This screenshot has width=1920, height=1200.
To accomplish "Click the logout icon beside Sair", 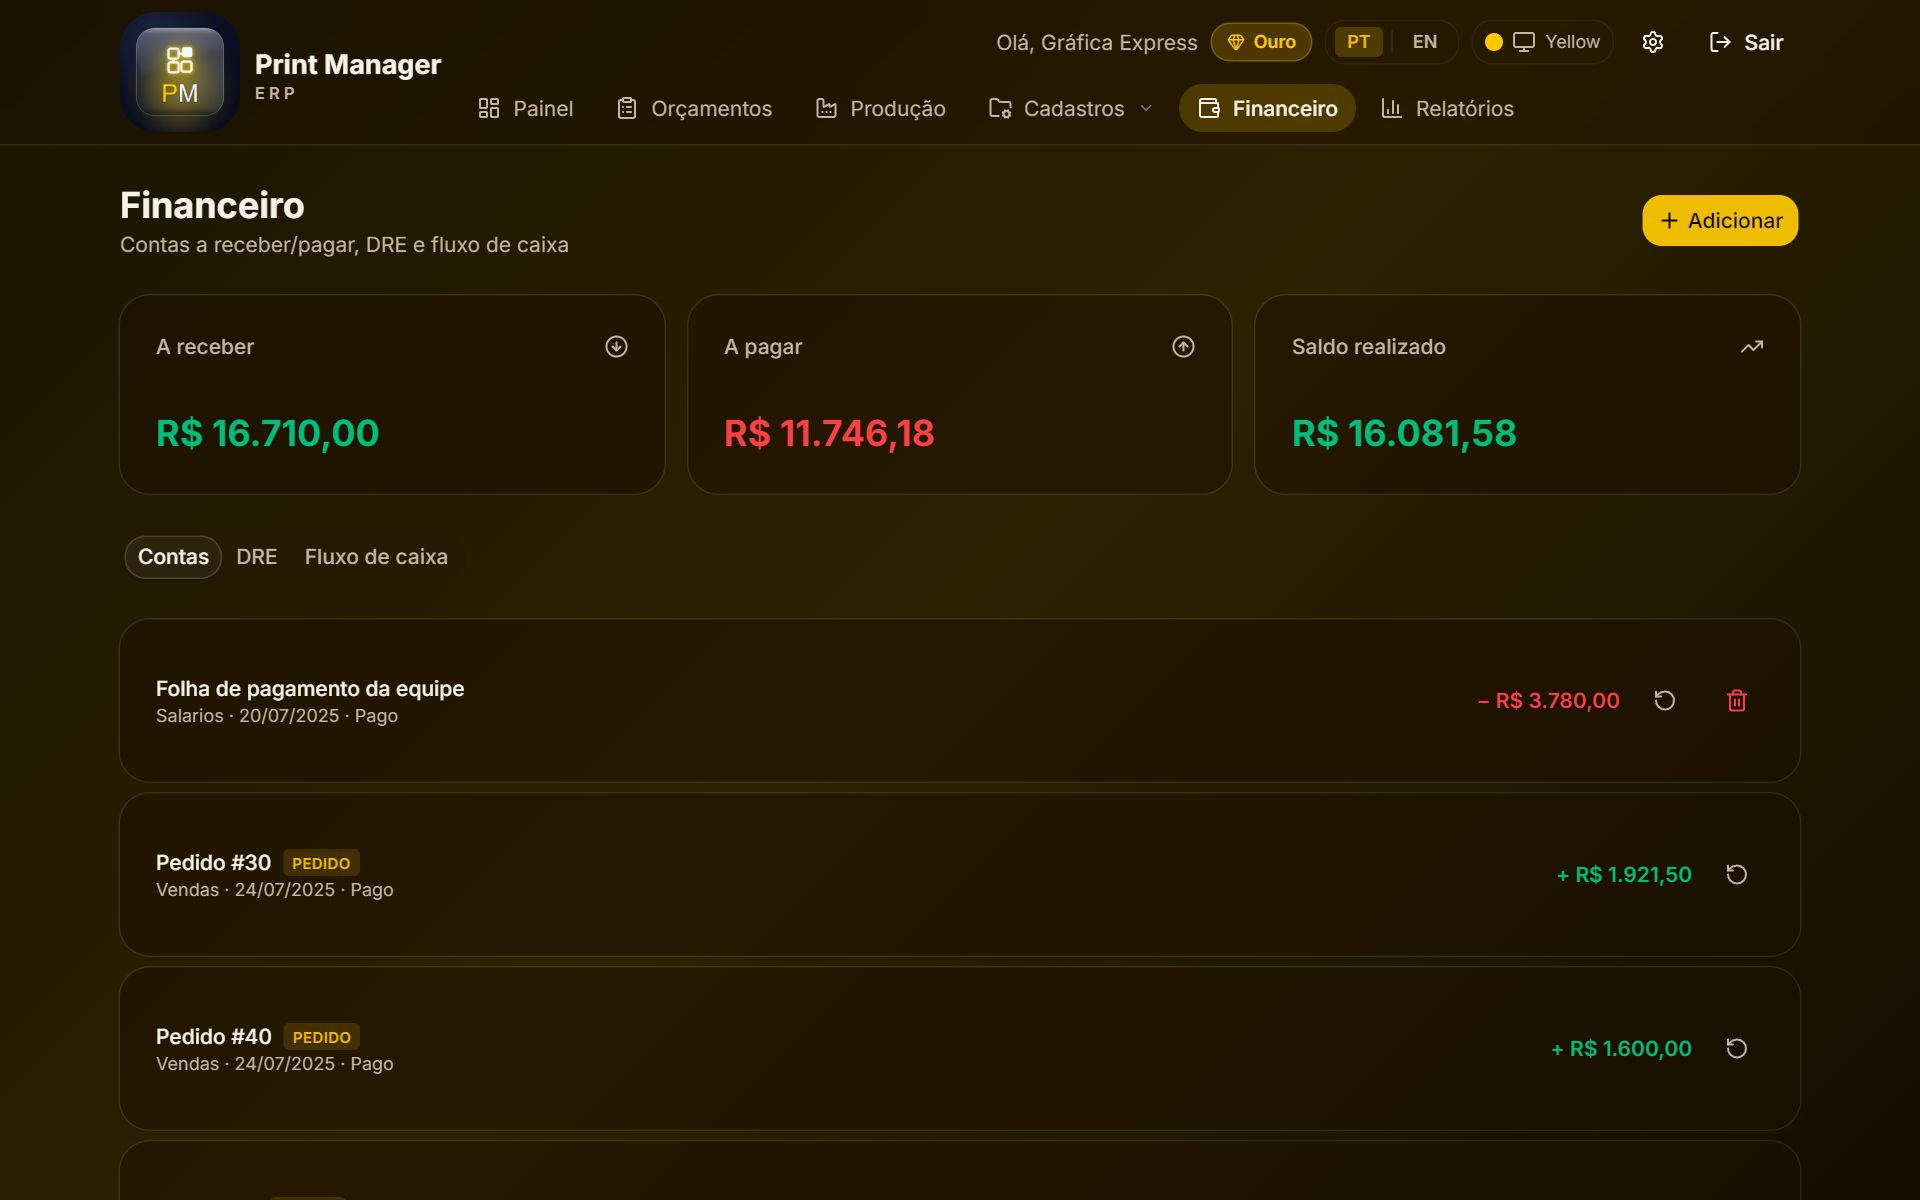I will click(1720, 42).
